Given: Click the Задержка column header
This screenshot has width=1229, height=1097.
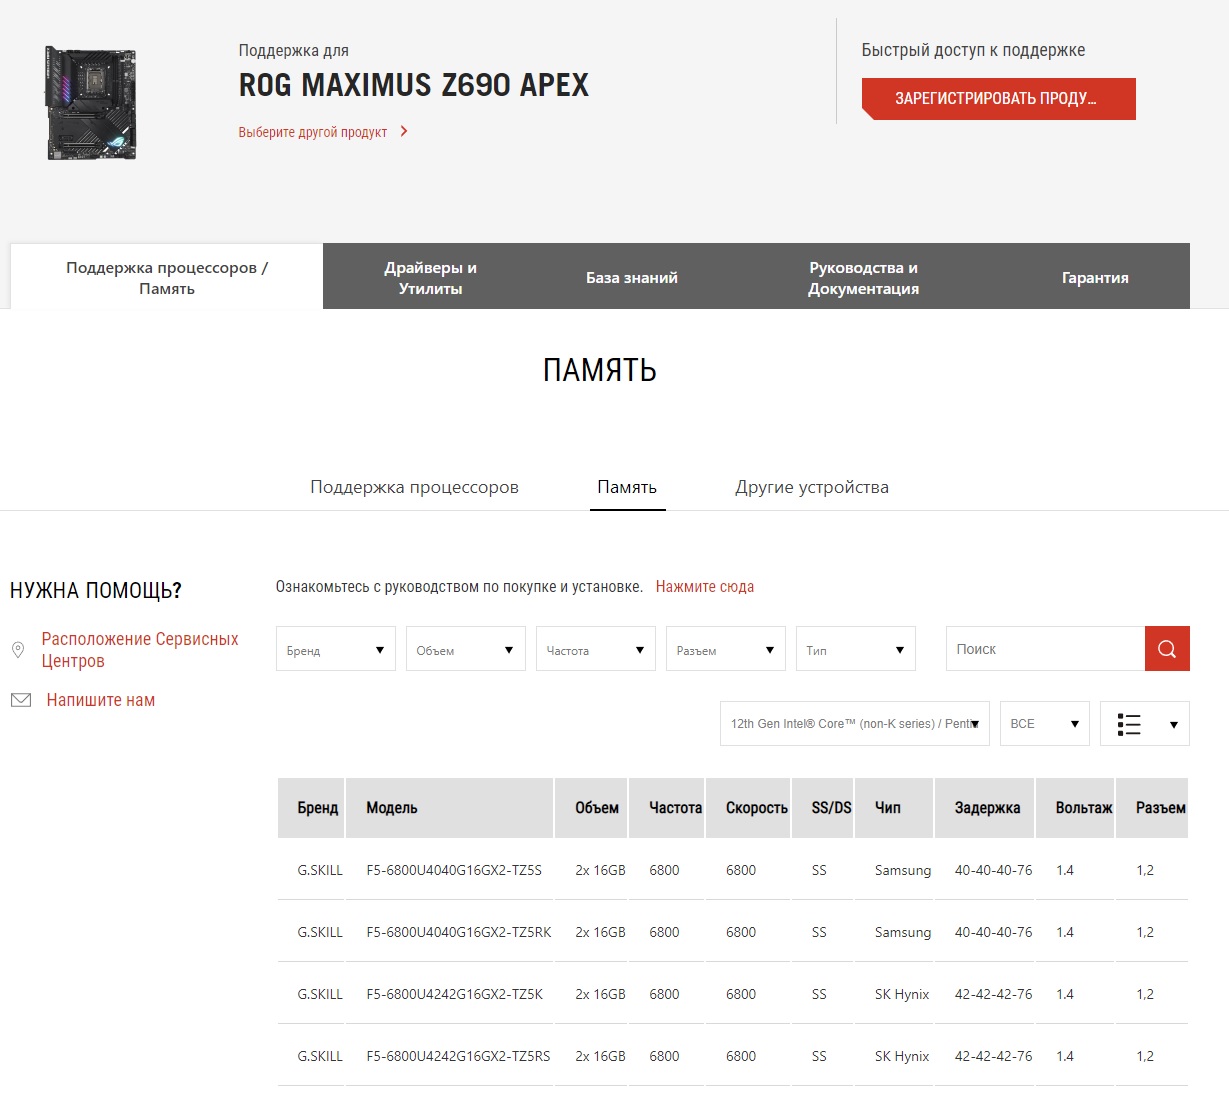Looking at the screenshot, I should (x=985, y=808).
